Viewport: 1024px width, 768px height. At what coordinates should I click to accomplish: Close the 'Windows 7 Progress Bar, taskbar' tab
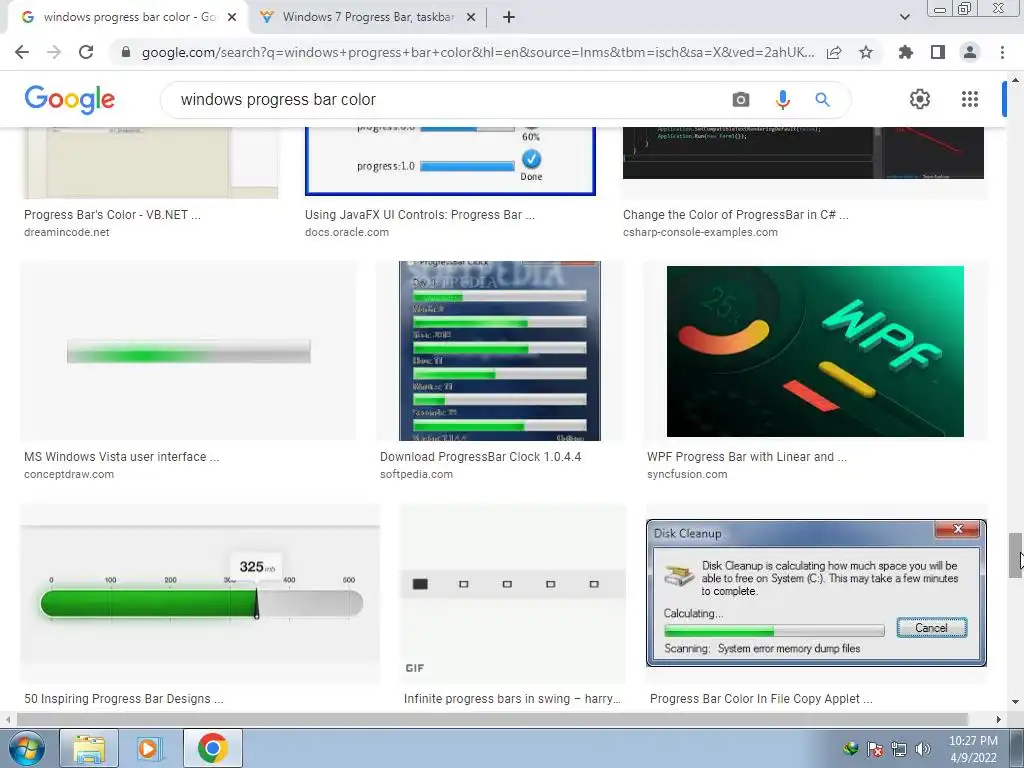tap(470, 17)
